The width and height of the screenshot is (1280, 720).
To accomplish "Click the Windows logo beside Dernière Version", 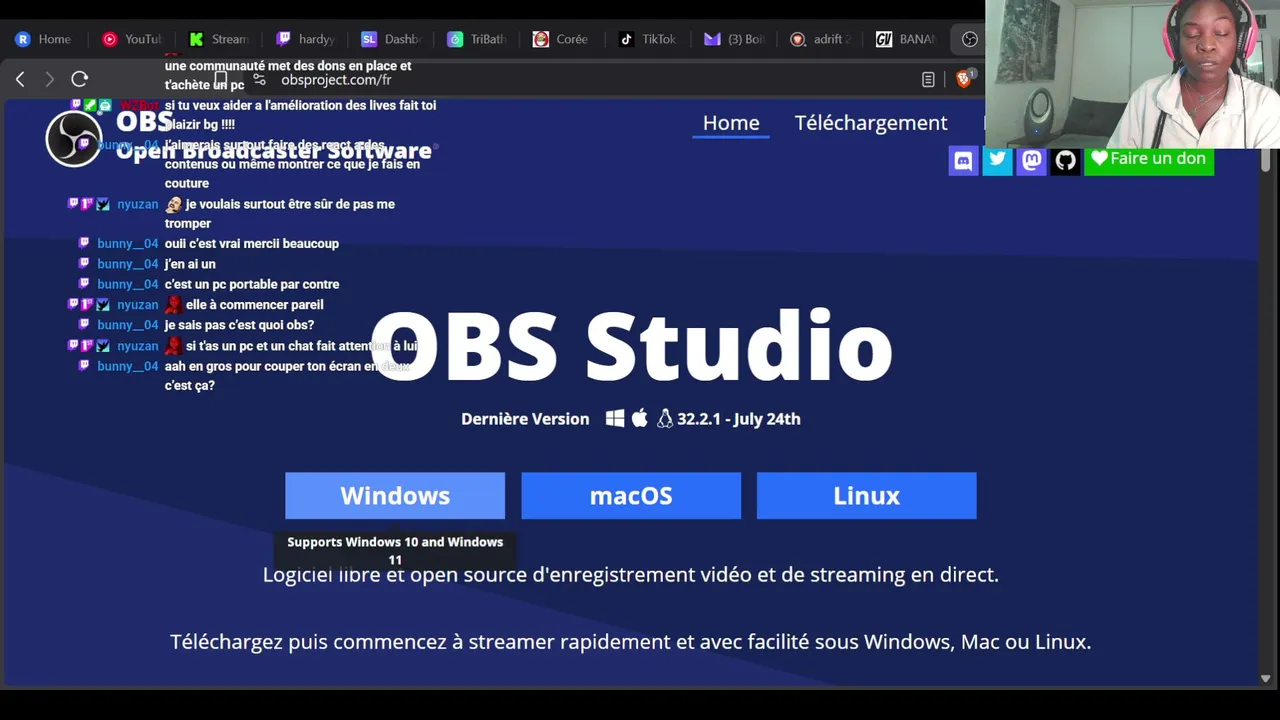I will (615, 419).
